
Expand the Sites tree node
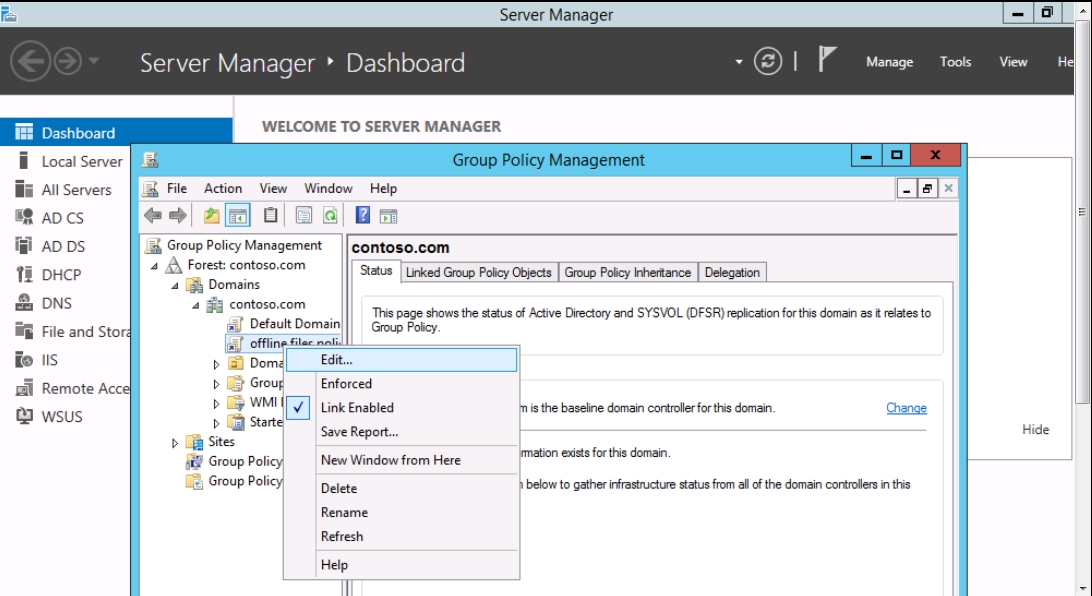tap(175, 442)
